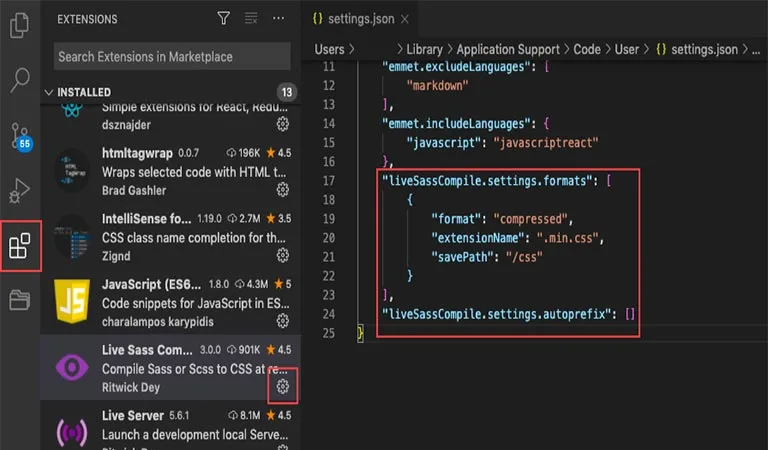Click the IntelliSense for CSS extension logo

[72, 236]
